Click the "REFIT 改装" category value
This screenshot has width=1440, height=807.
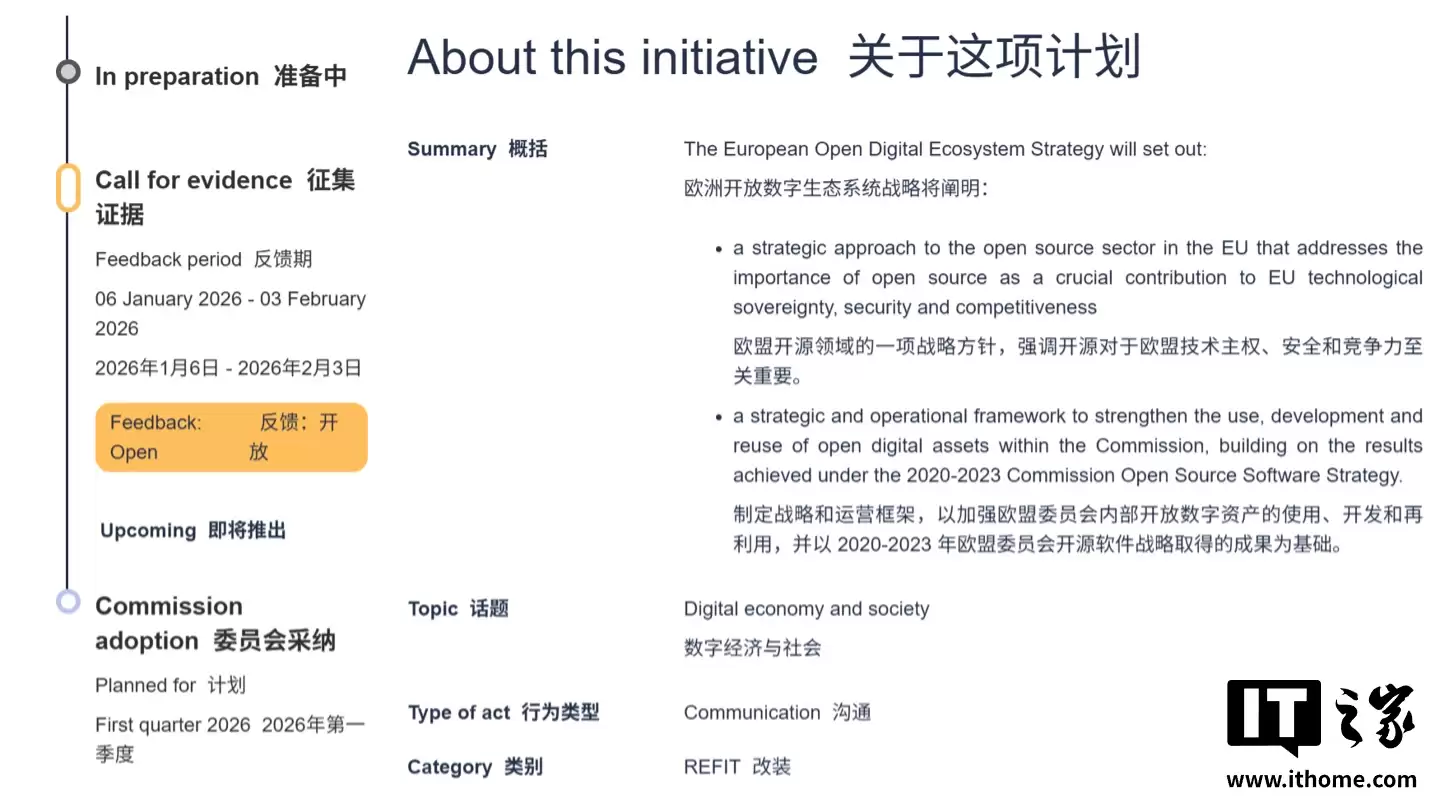point(738,766)
